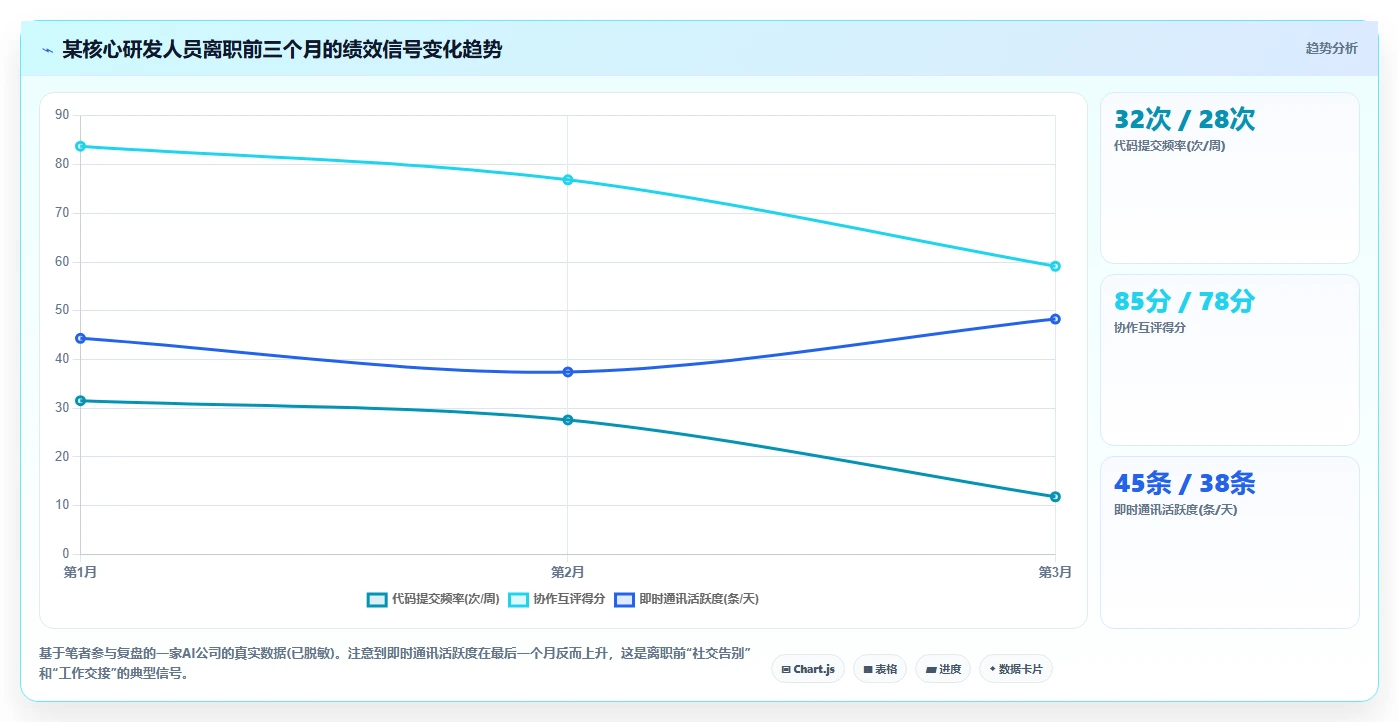Select 协作互评得分 data point at 第1月
The width and height of the screenshot is (1399, 722).
click(80, 146)
